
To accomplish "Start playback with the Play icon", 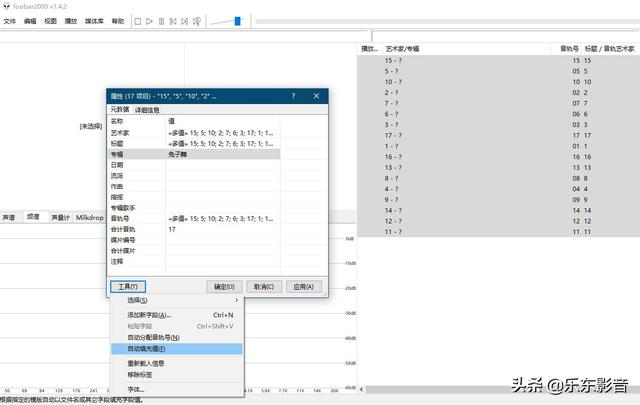I will point(149,21).
